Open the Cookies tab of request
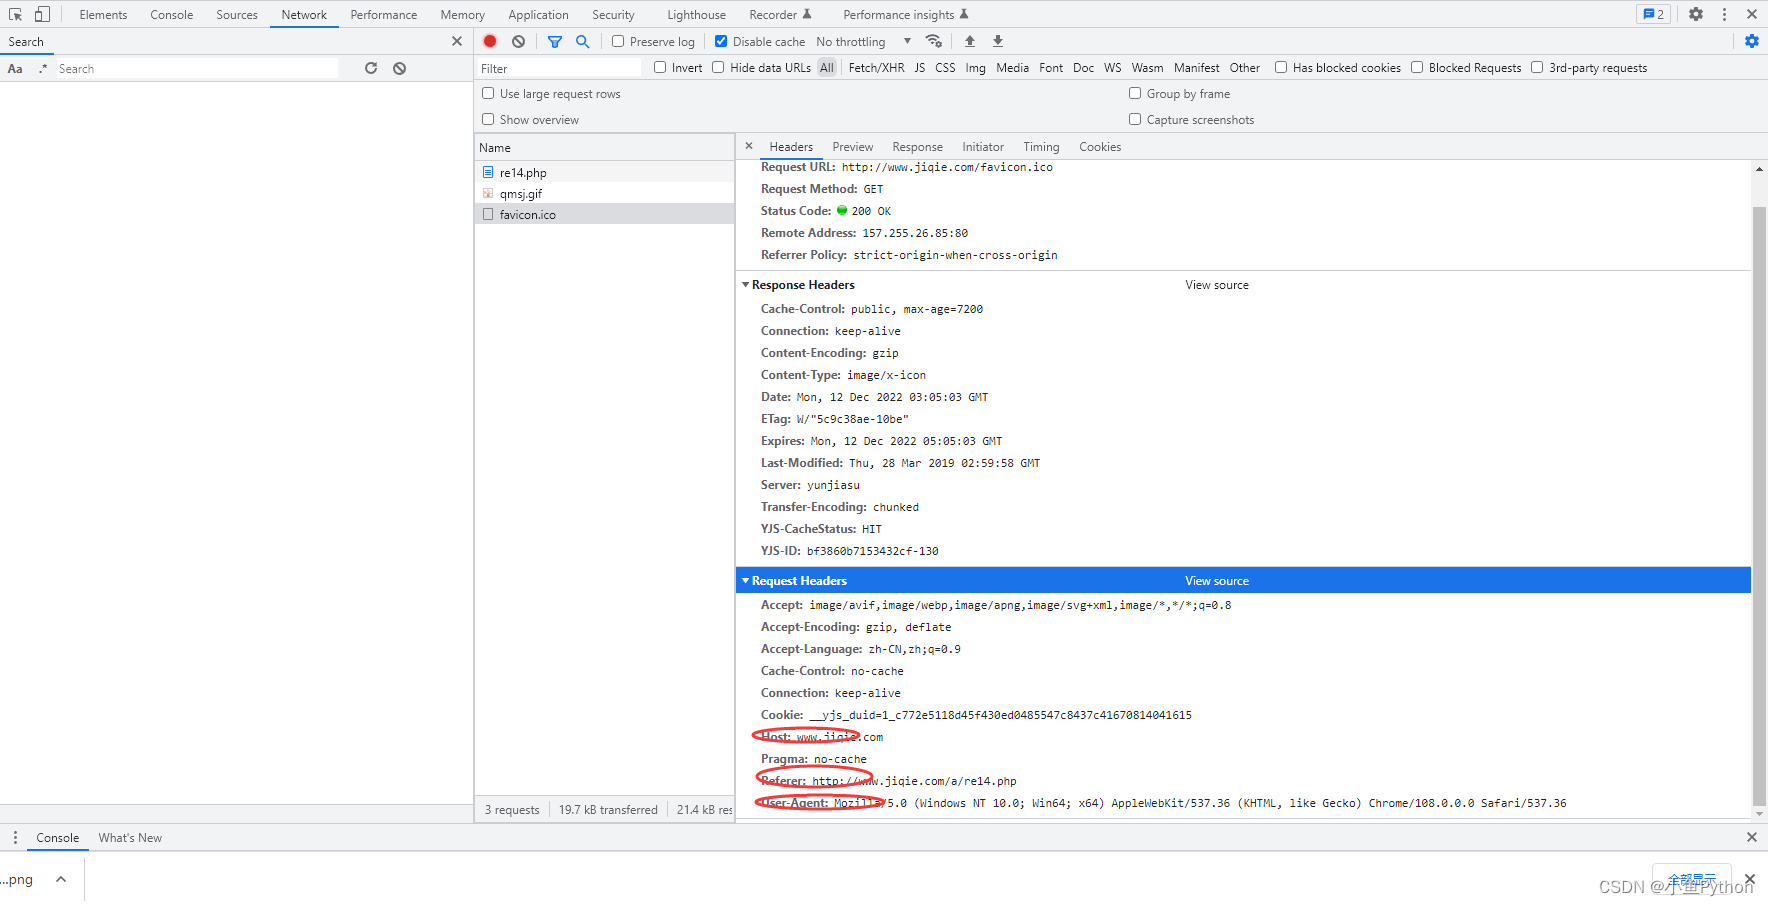 [x=1100, y=146]
